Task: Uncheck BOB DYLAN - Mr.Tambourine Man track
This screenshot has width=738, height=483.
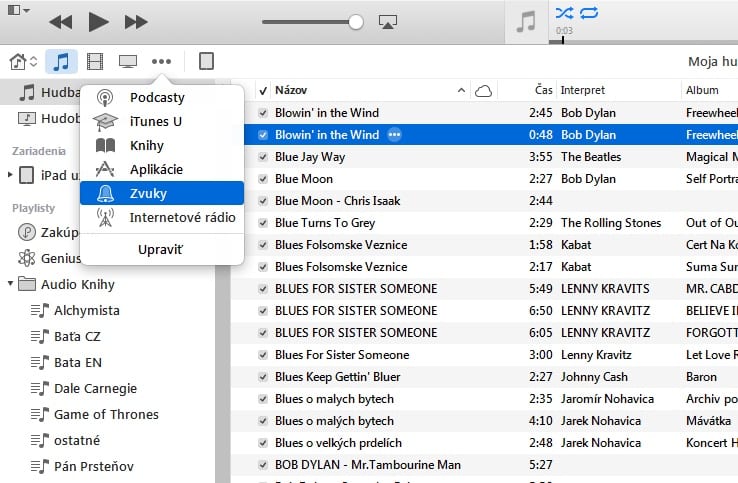Action: [263, 465]
